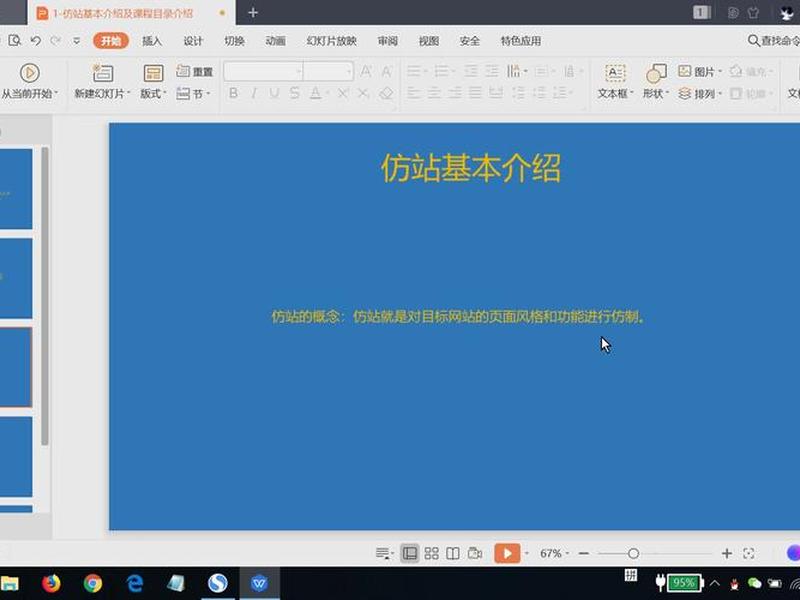Click the increase font size icon
The width and height of the screenshot is (800, 600).
pyautogui.click(x=366, y=71)
